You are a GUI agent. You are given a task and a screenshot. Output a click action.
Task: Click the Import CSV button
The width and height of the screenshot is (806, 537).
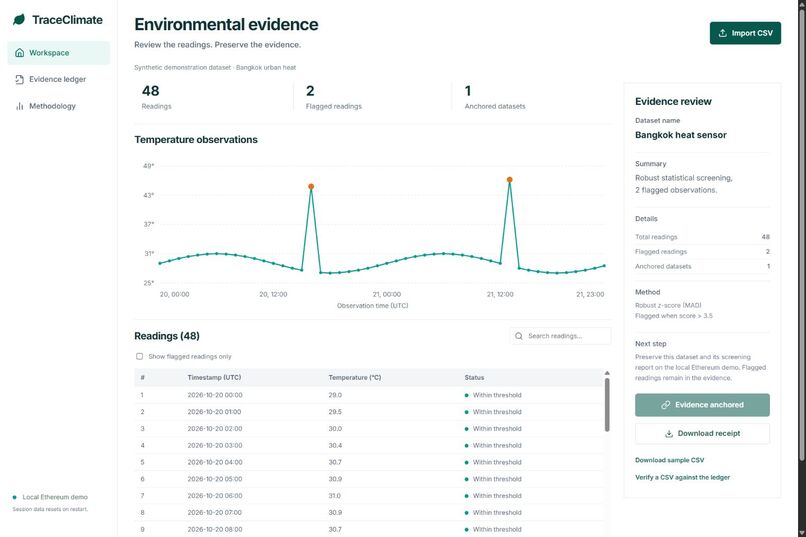pos(745,33)
